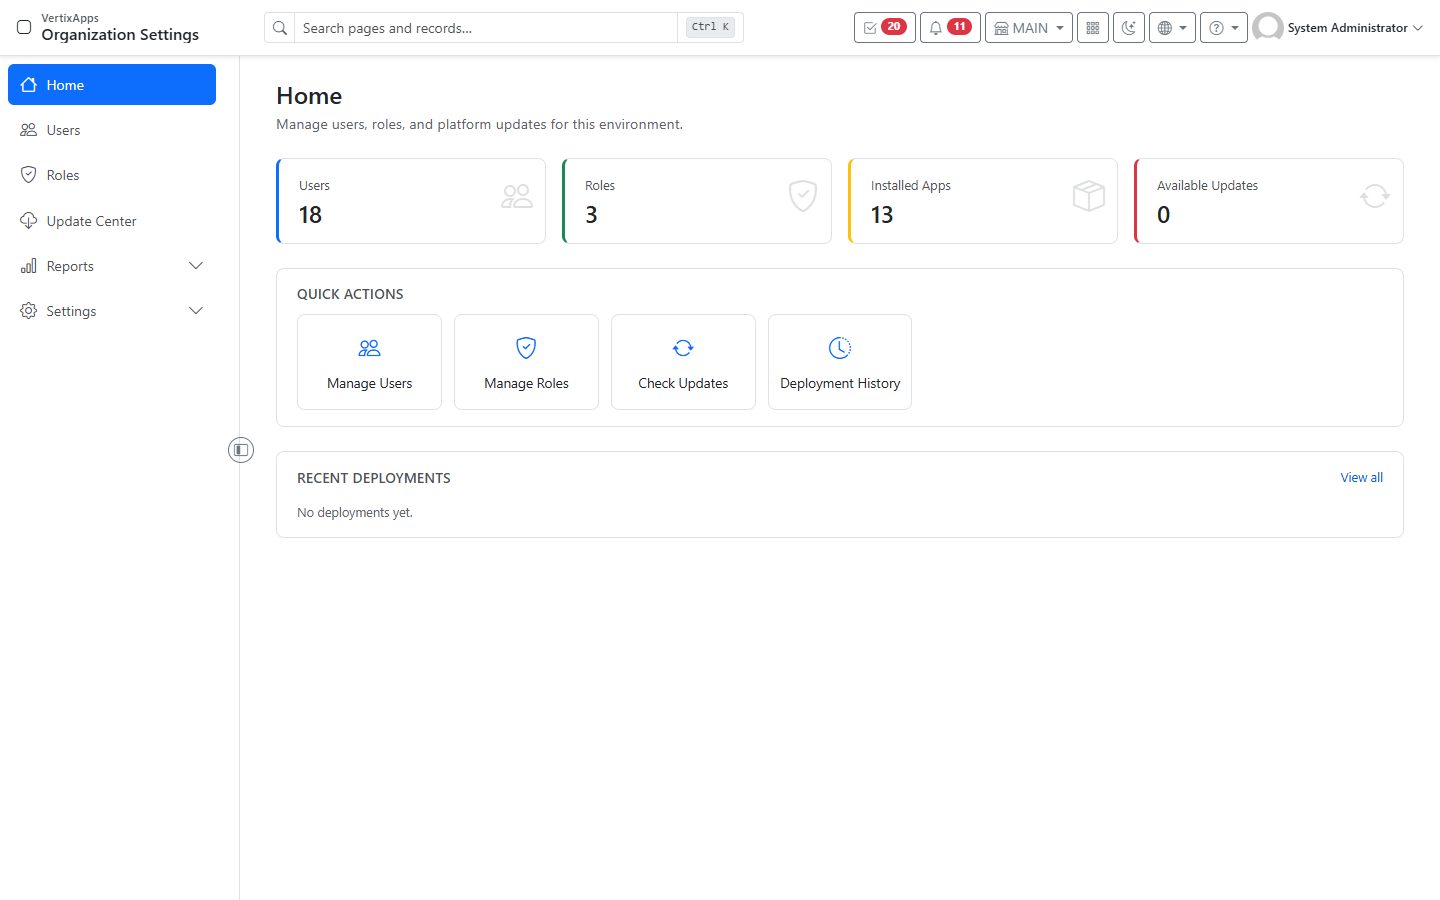
Task: Open the apps grid launcher
Action: [x=1093, y=28]
